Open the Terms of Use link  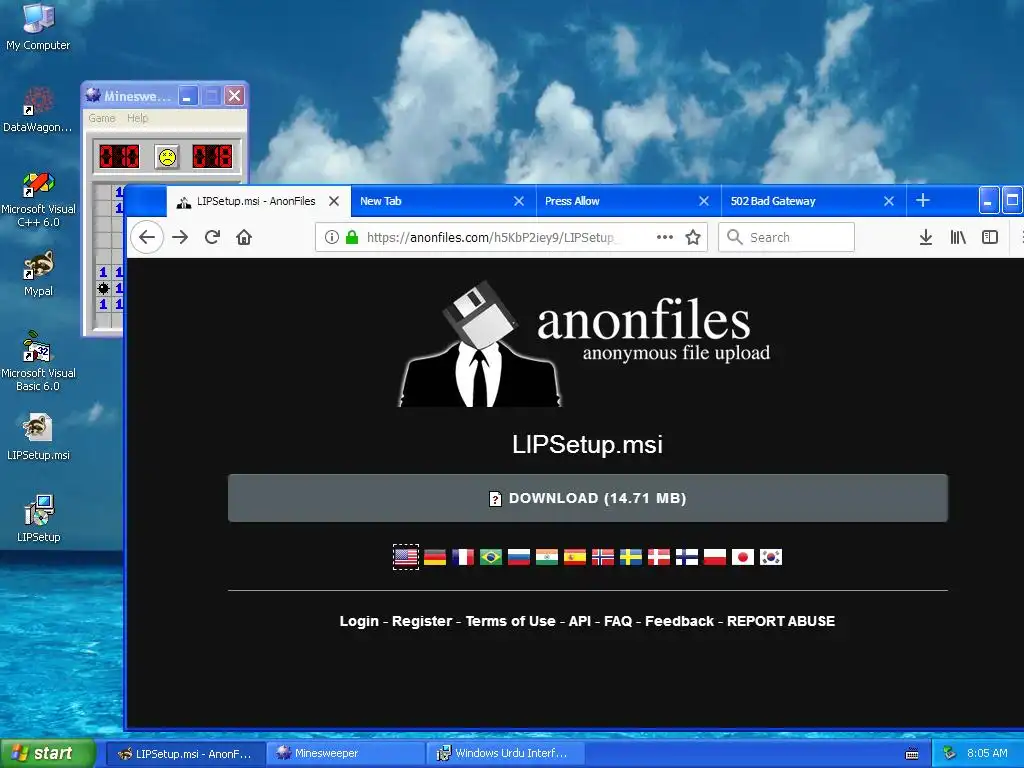click(x=511, y=621)
